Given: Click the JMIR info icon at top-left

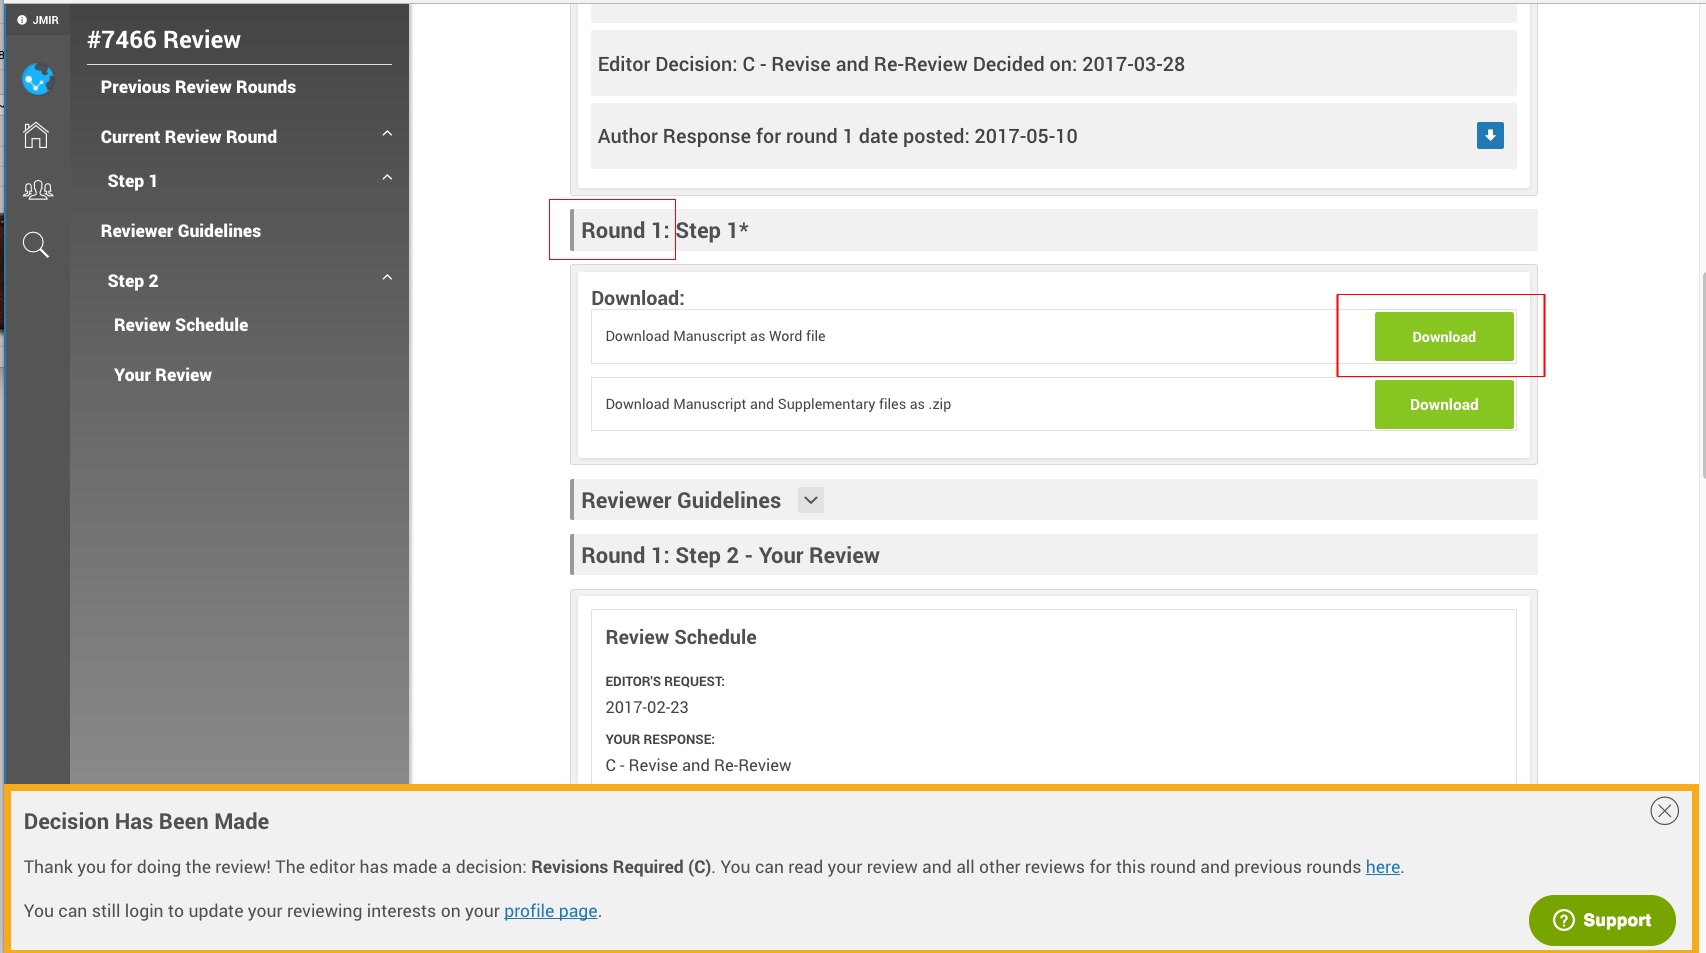Looking at the screenshot, I should click(22, 20).
